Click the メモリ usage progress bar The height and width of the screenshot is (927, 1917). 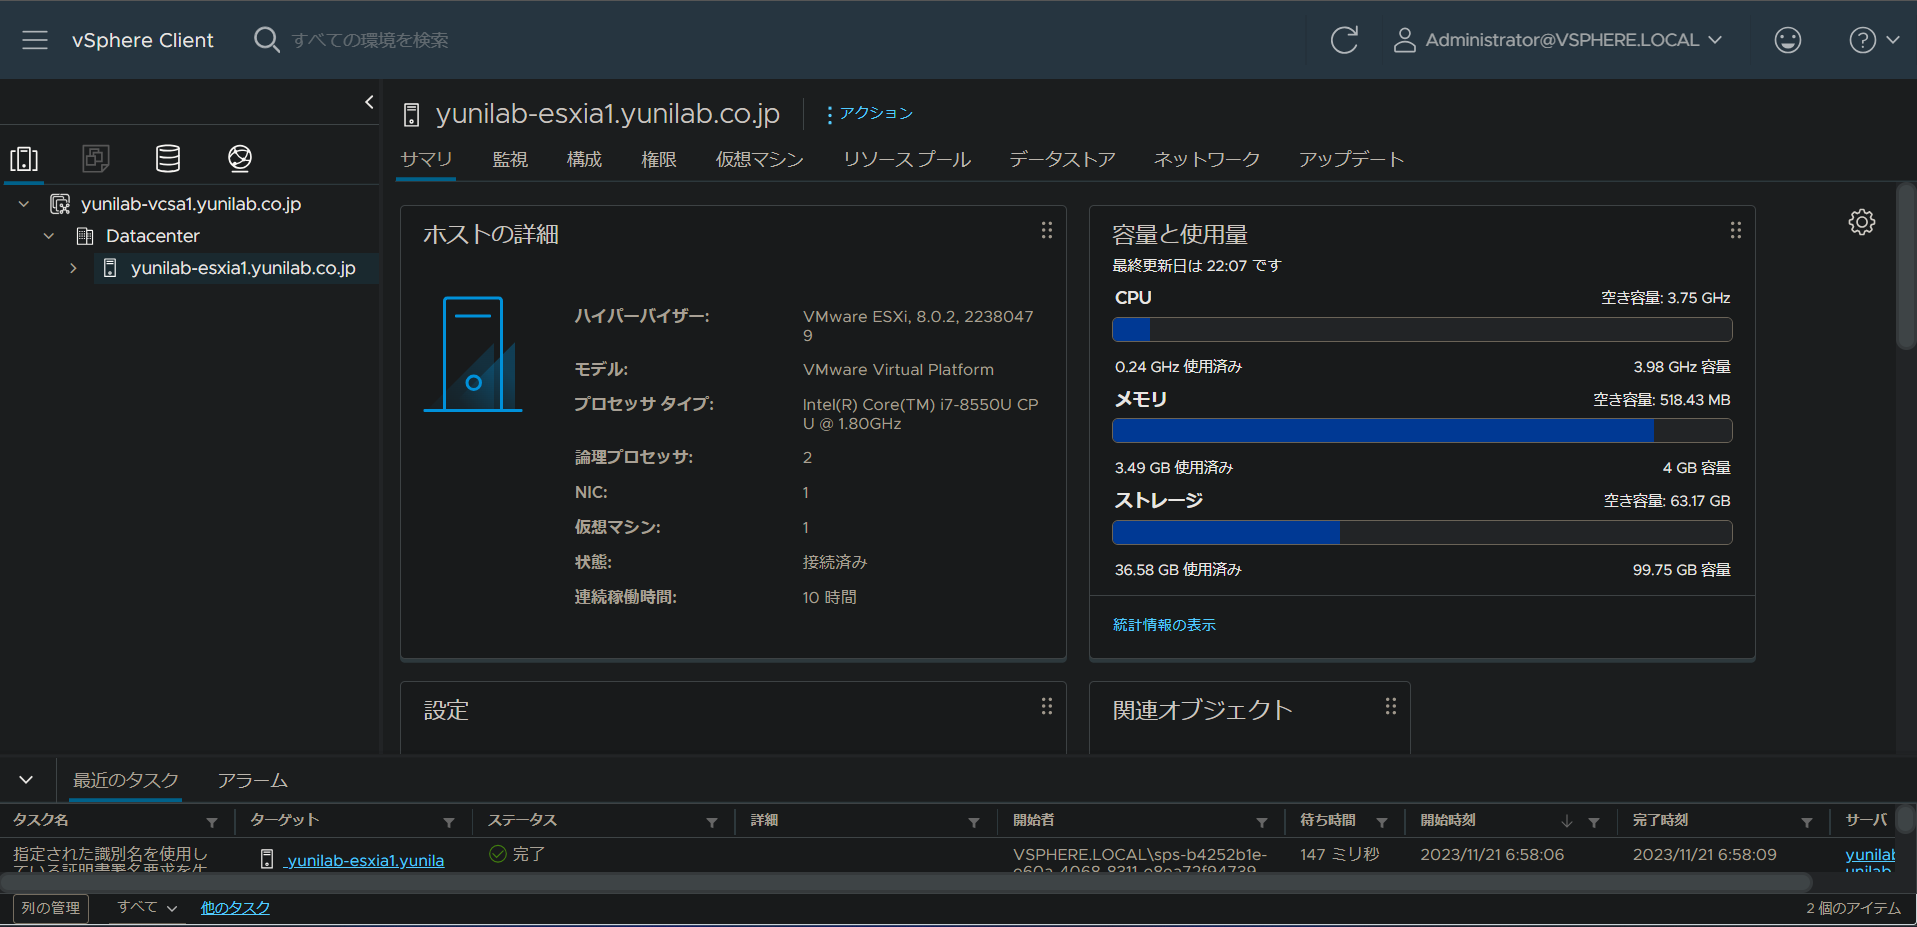(x=1422, y=430)
